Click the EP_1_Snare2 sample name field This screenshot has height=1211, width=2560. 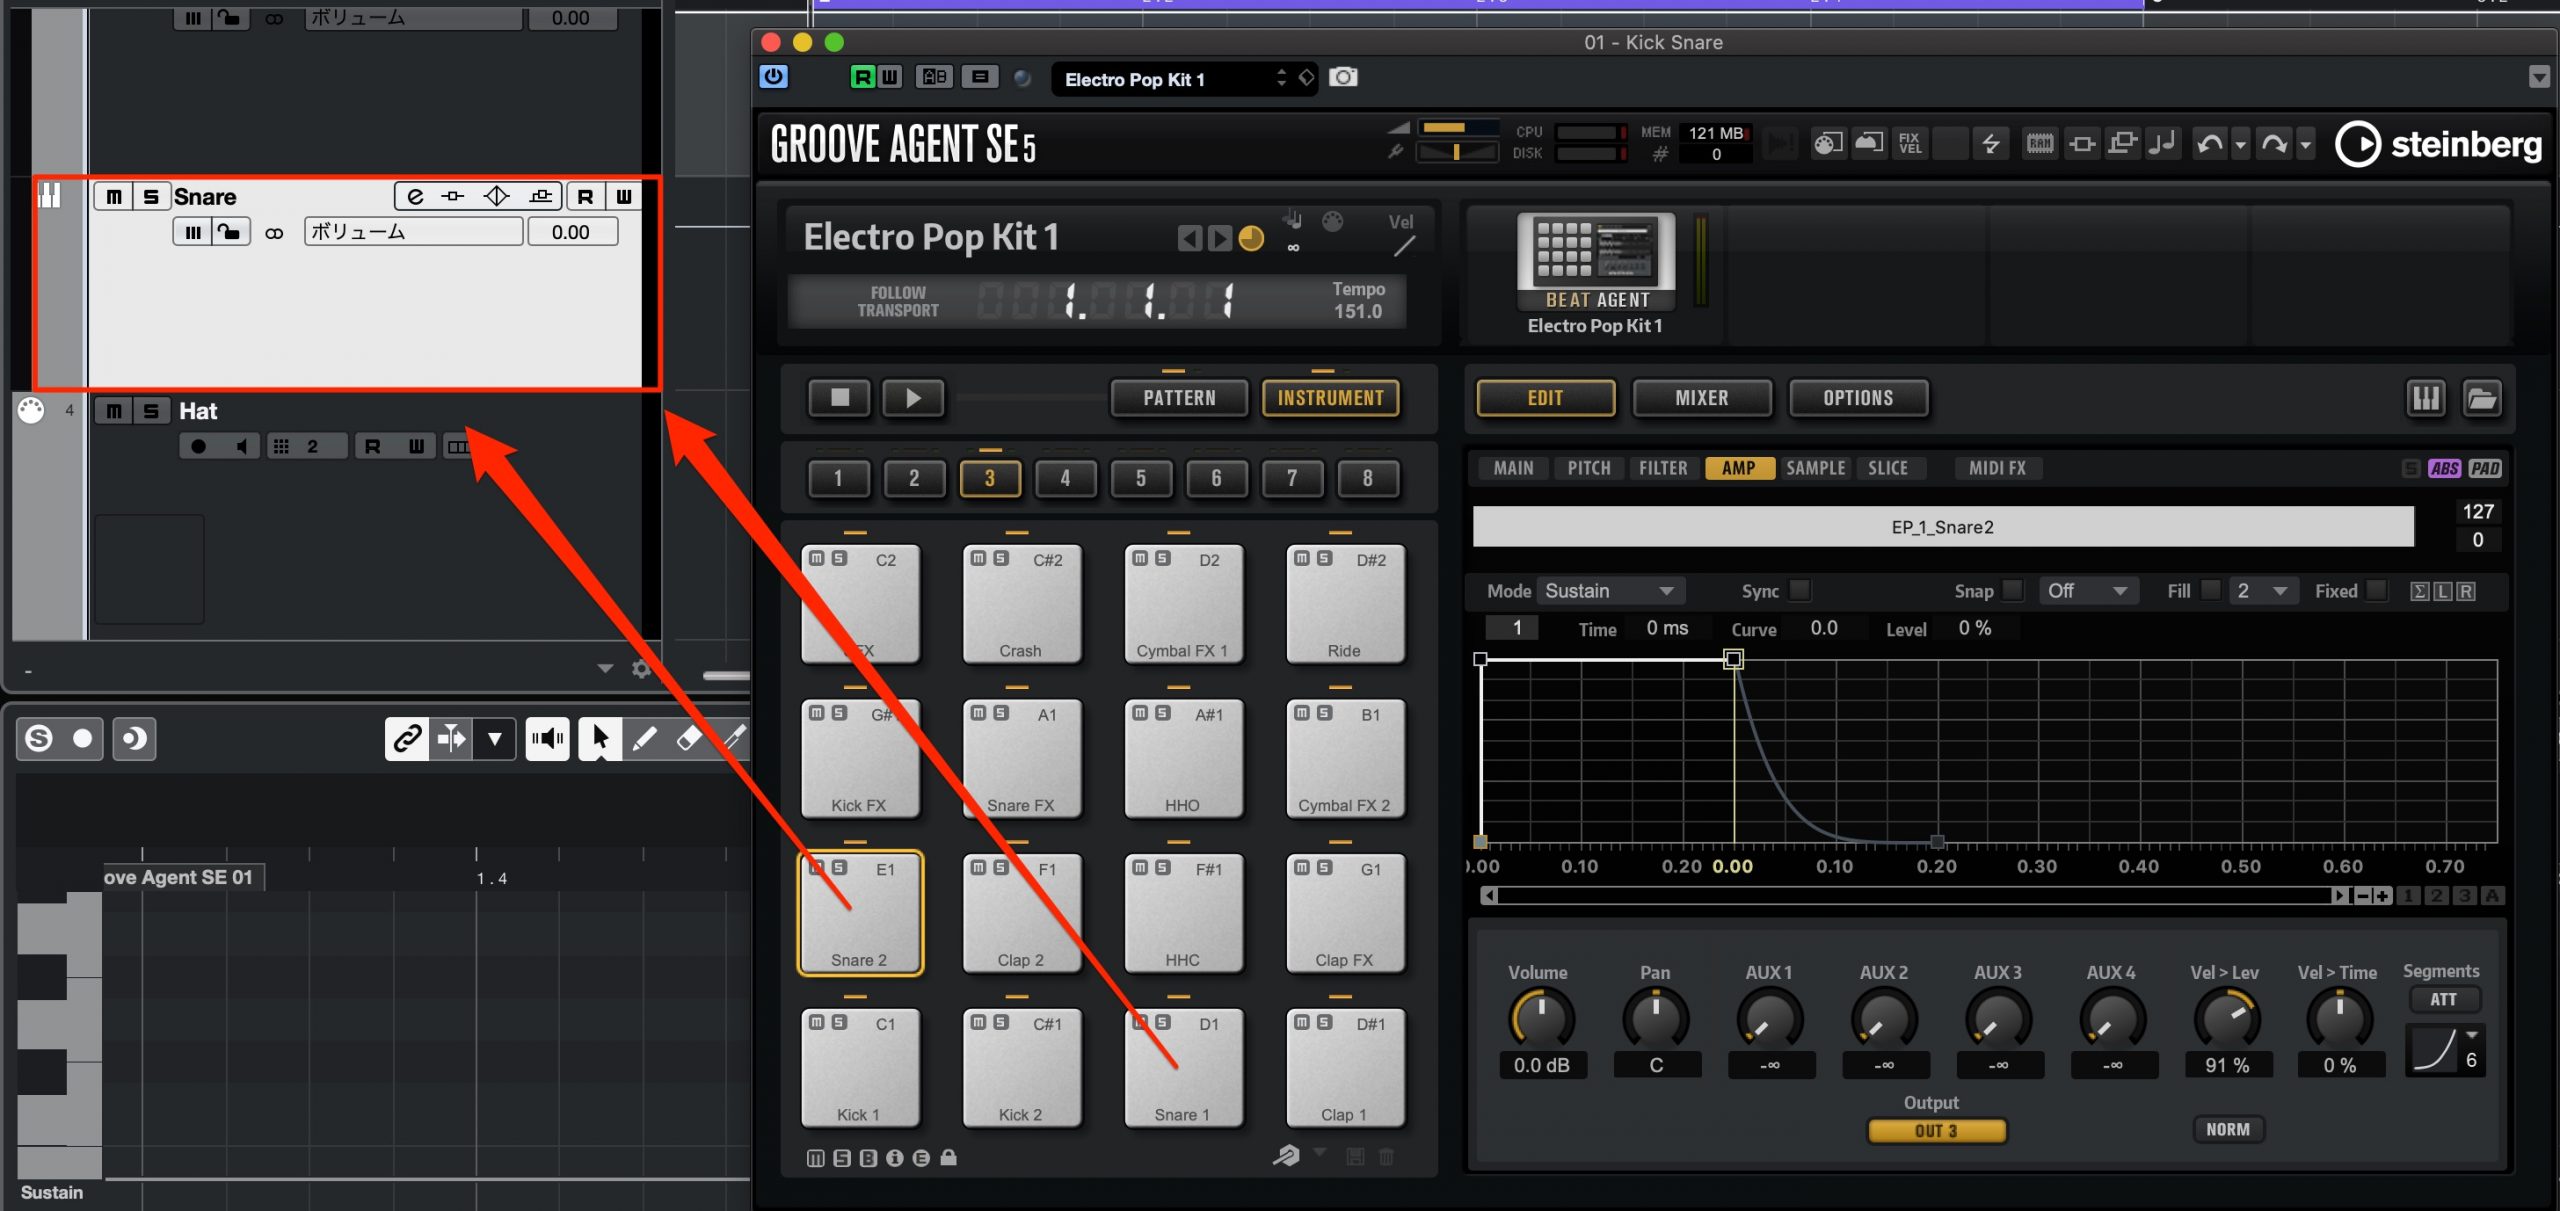tap(1943, 527)
